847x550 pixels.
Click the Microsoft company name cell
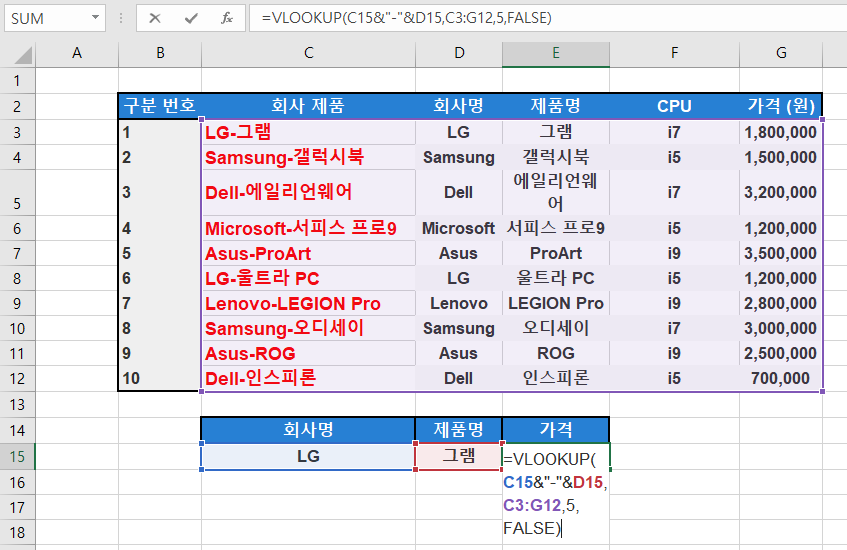coord(459,228)
